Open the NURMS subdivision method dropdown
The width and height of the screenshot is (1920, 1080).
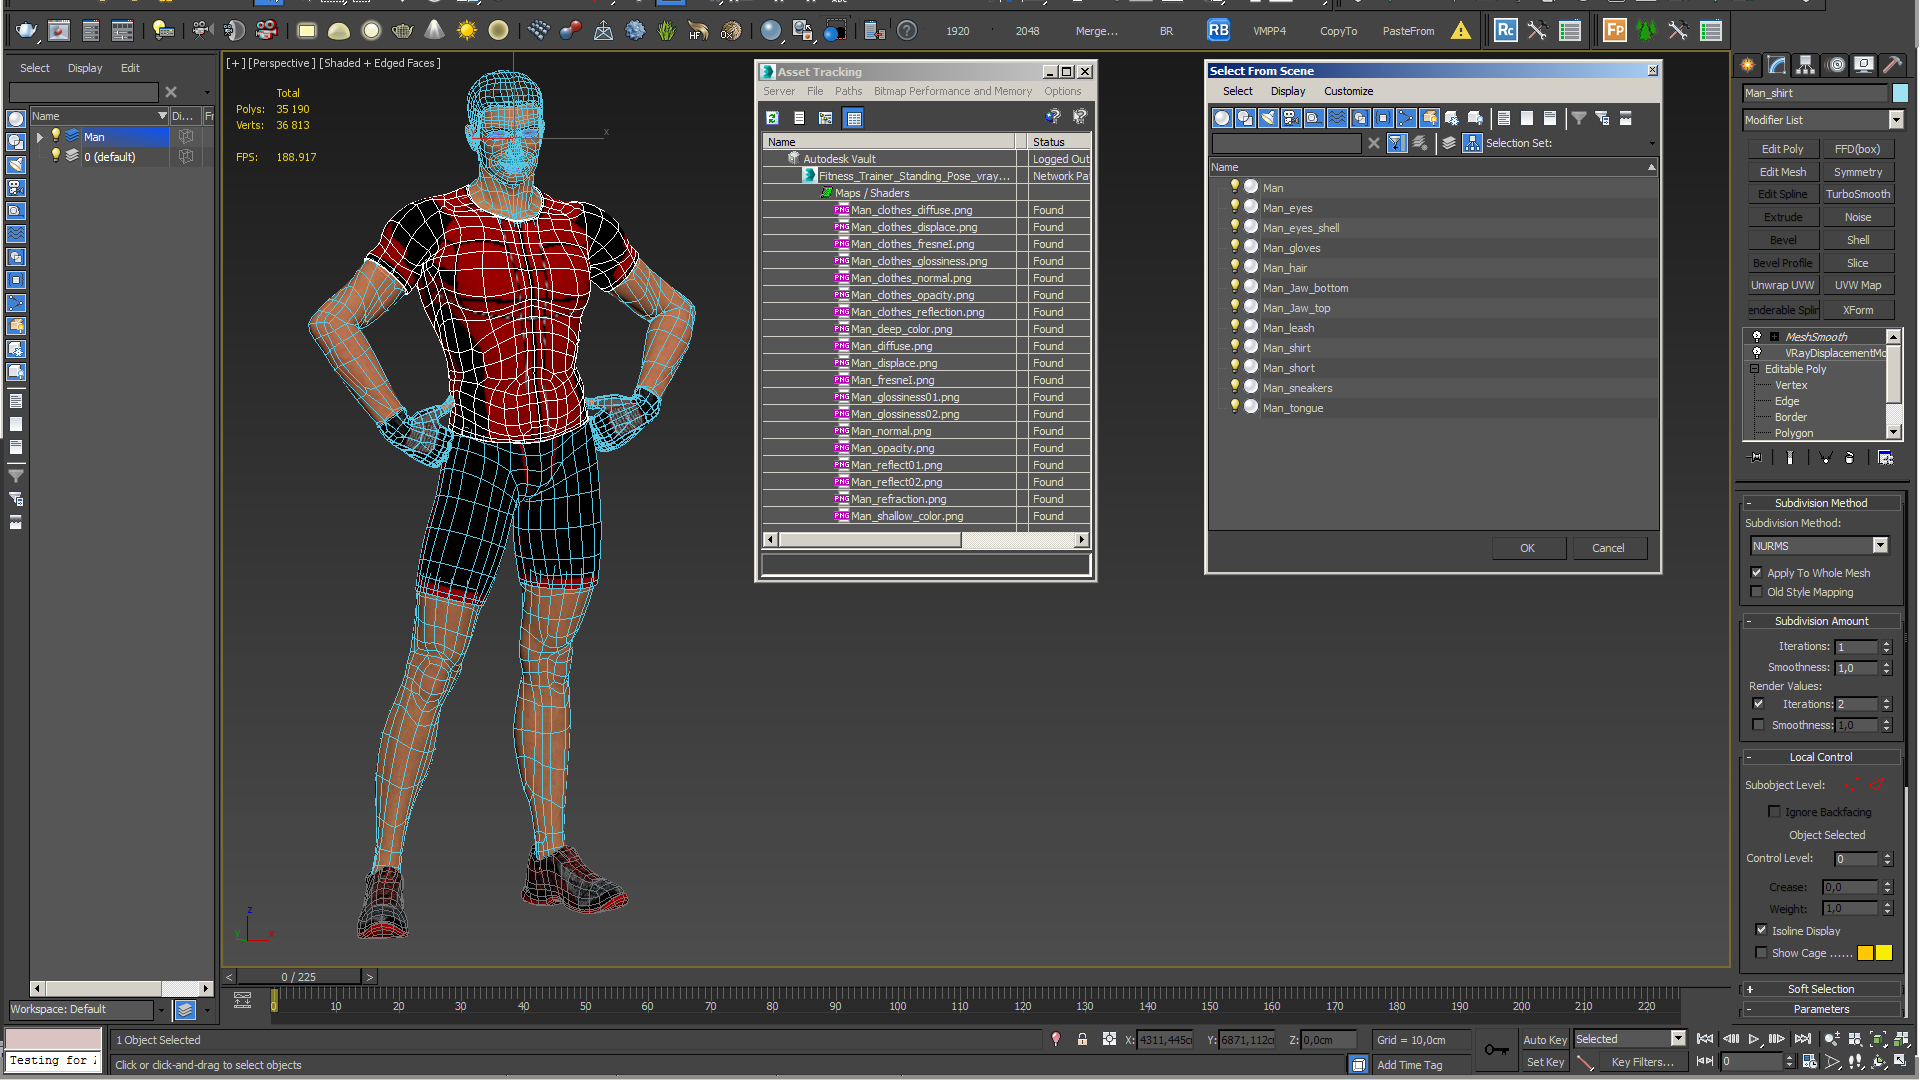tap(1880, 546)
